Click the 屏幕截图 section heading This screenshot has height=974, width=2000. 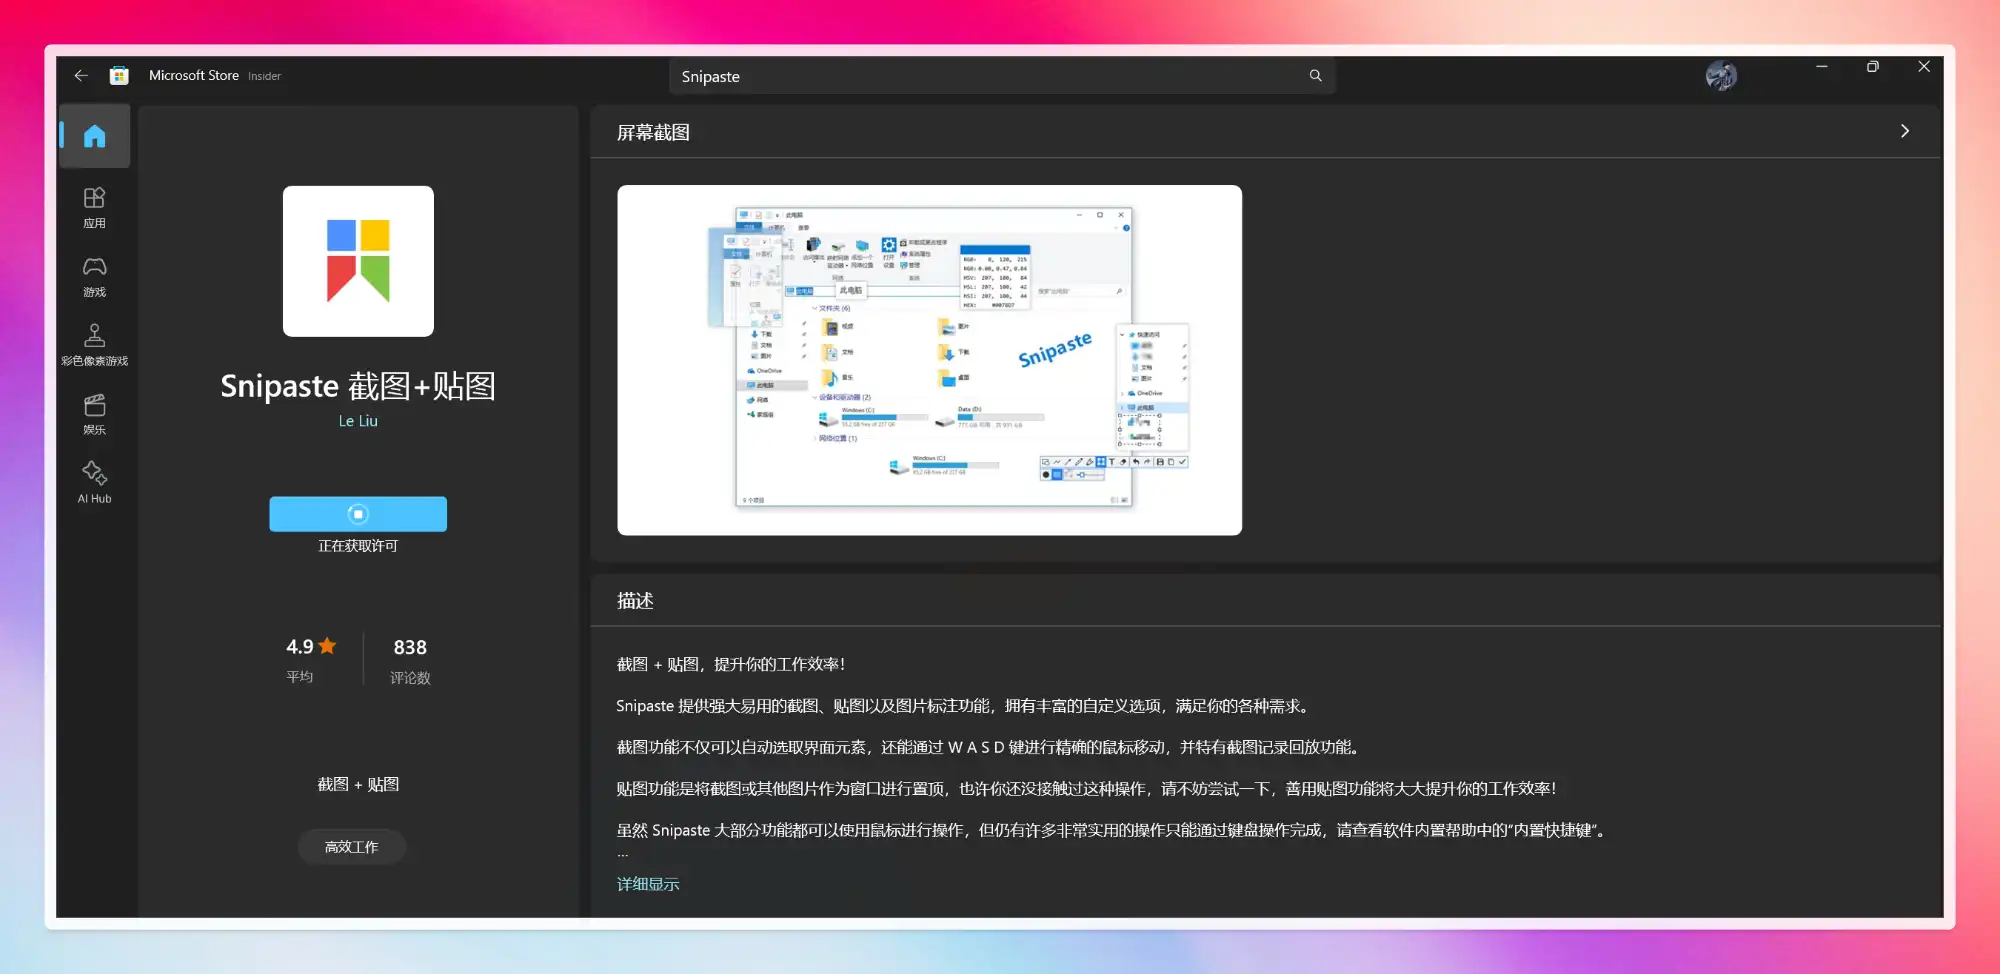[653, 132]
